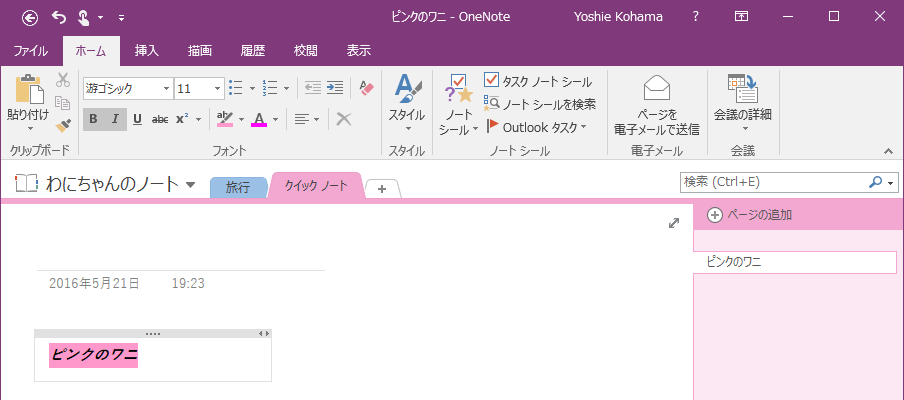Expand the subscript/superscript options arrow
Screen dimensions: 904x400
click(199, 119)
